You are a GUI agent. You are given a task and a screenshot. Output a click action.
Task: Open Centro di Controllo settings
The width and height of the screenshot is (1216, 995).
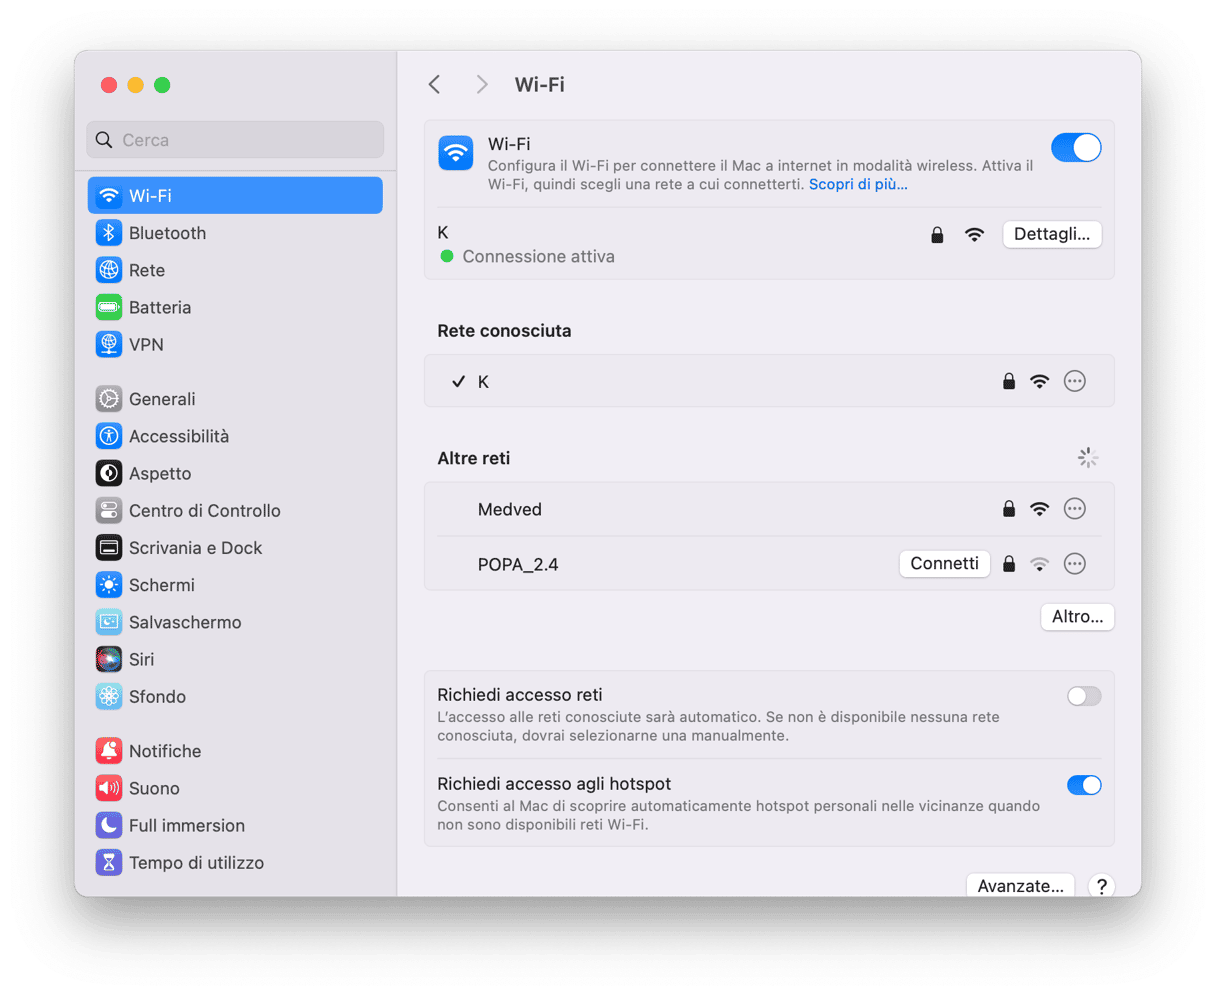point(235,510)
